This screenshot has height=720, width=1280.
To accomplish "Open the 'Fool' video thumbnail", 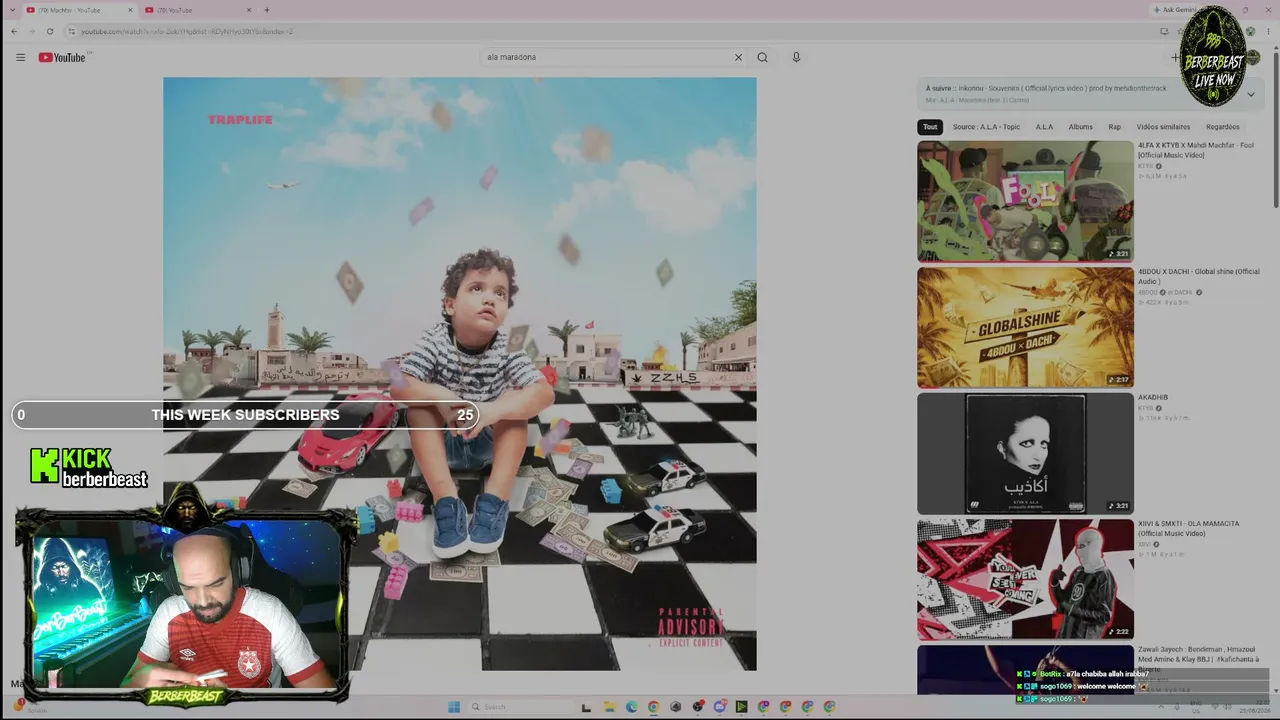I will [1025, 201].
